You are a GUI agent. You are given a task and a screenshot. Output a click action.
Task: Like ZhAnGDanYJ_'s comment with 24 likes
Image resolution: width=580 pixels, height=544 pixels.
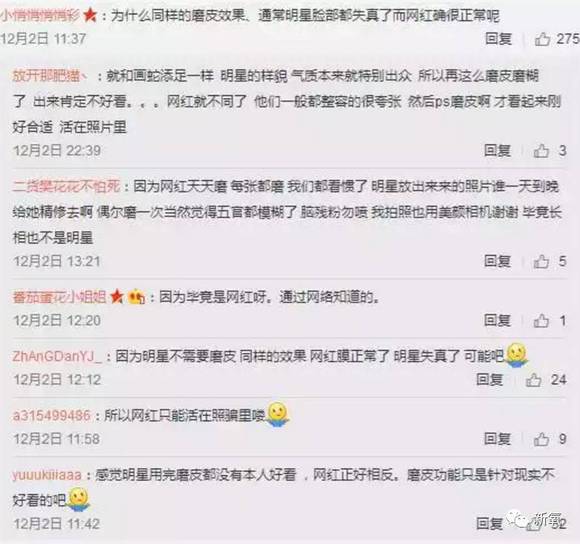click(533, 380)
